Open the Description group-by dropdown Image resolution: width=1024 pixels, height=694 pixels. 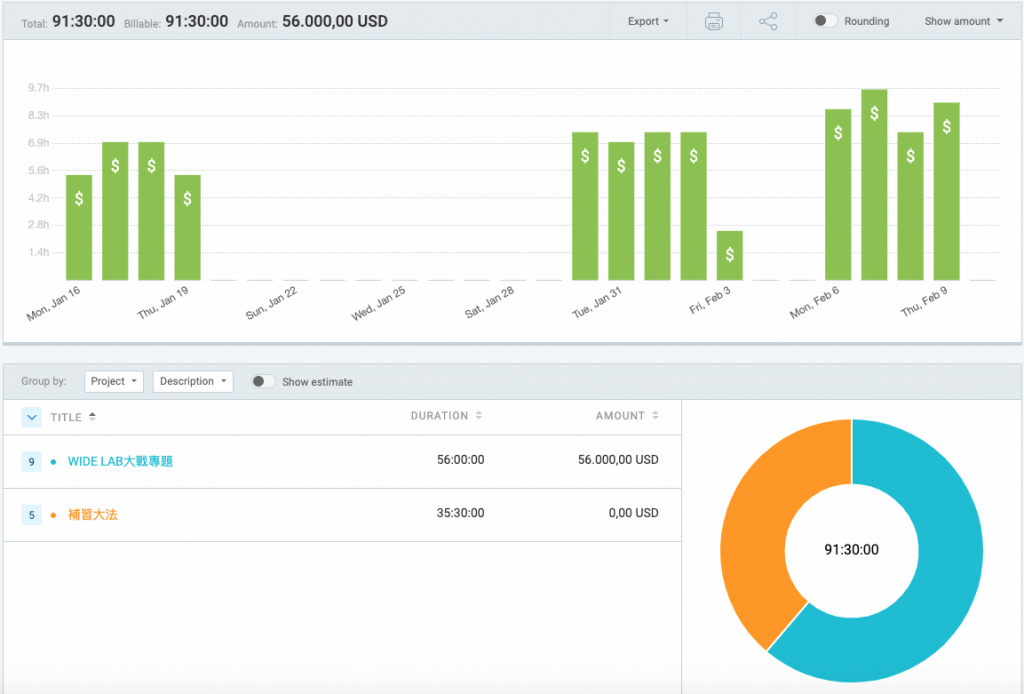tap(193, 381)
